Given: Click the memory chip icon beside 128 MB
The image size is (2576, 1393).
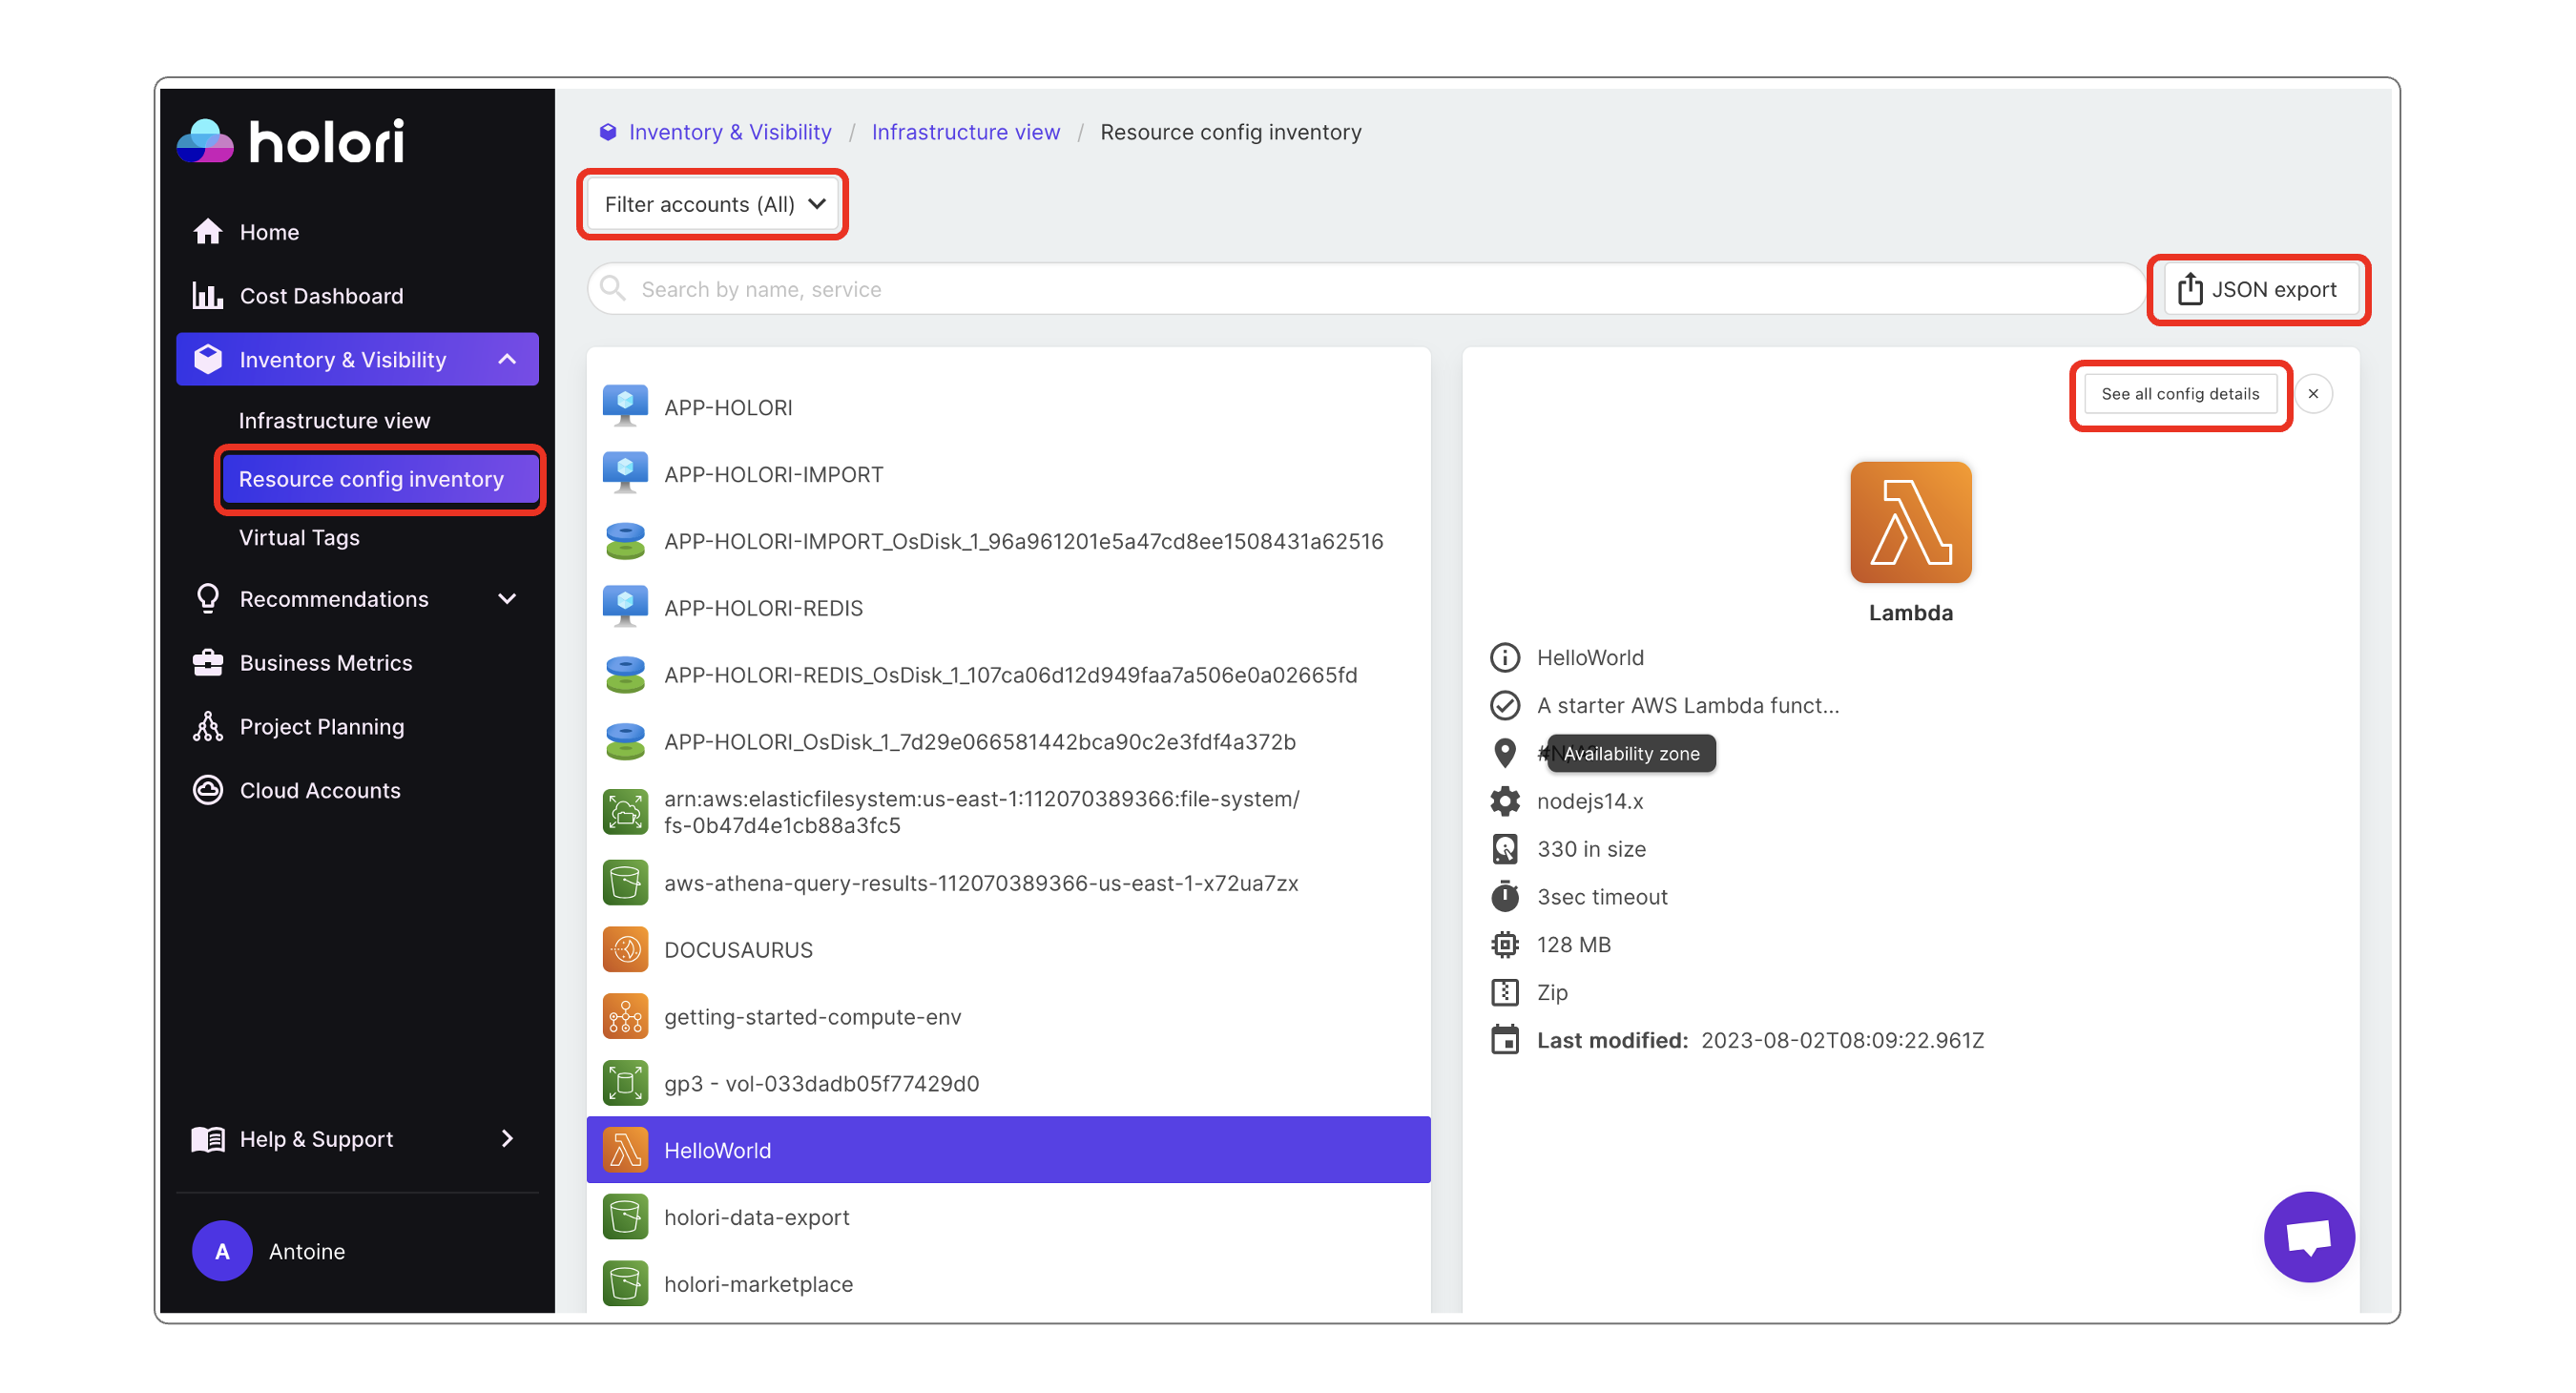Looking at the screenshot, I should pyautogui.click(x=1504, y=945).
